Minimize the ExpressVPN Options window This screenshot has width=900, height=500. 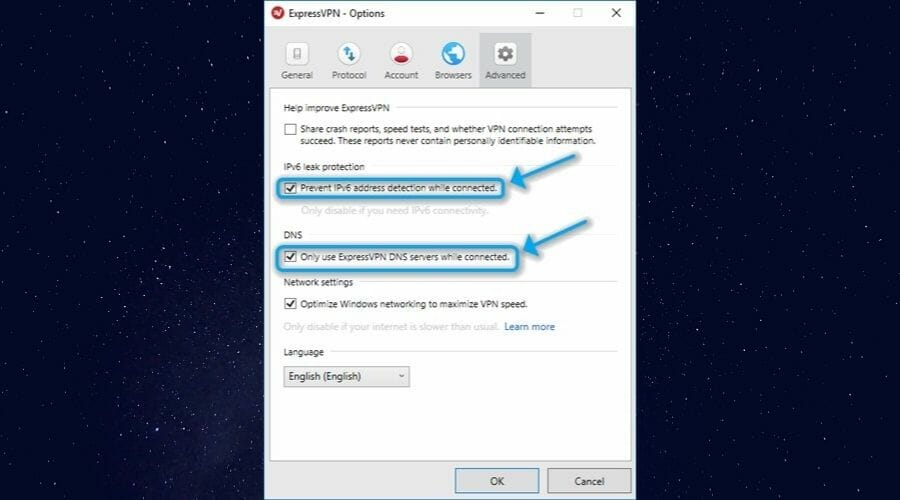pos(540,13)
